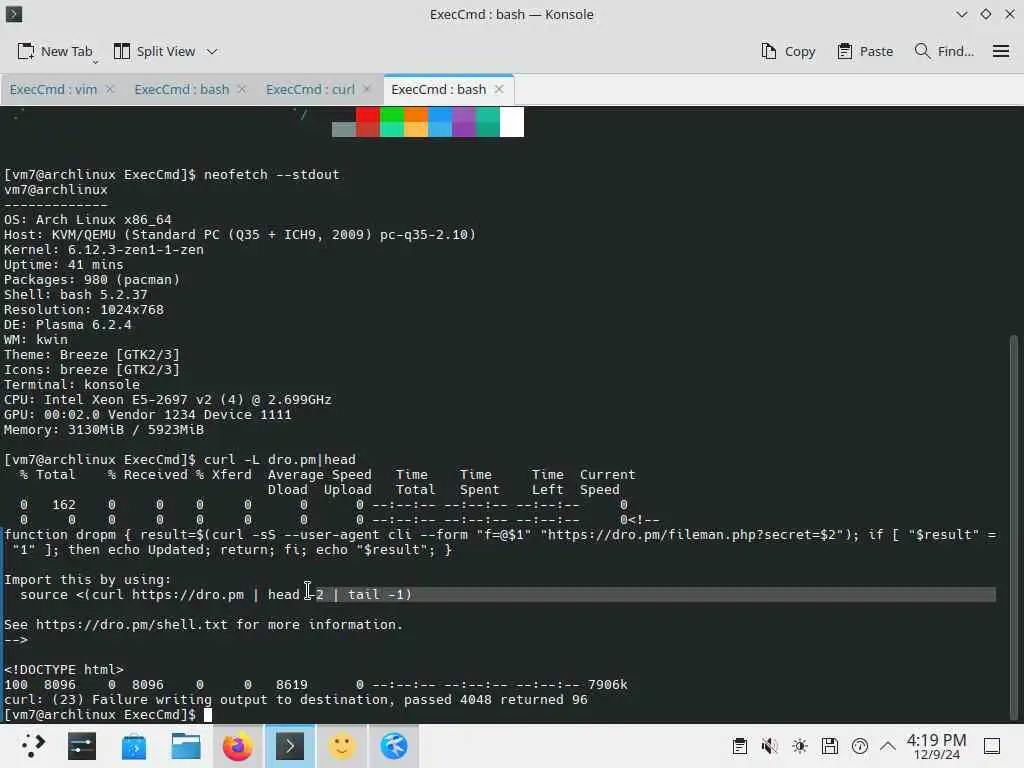Open the New Tab dropdown arrow
The height and width of the screenshot is (768, 1024).
95,62
